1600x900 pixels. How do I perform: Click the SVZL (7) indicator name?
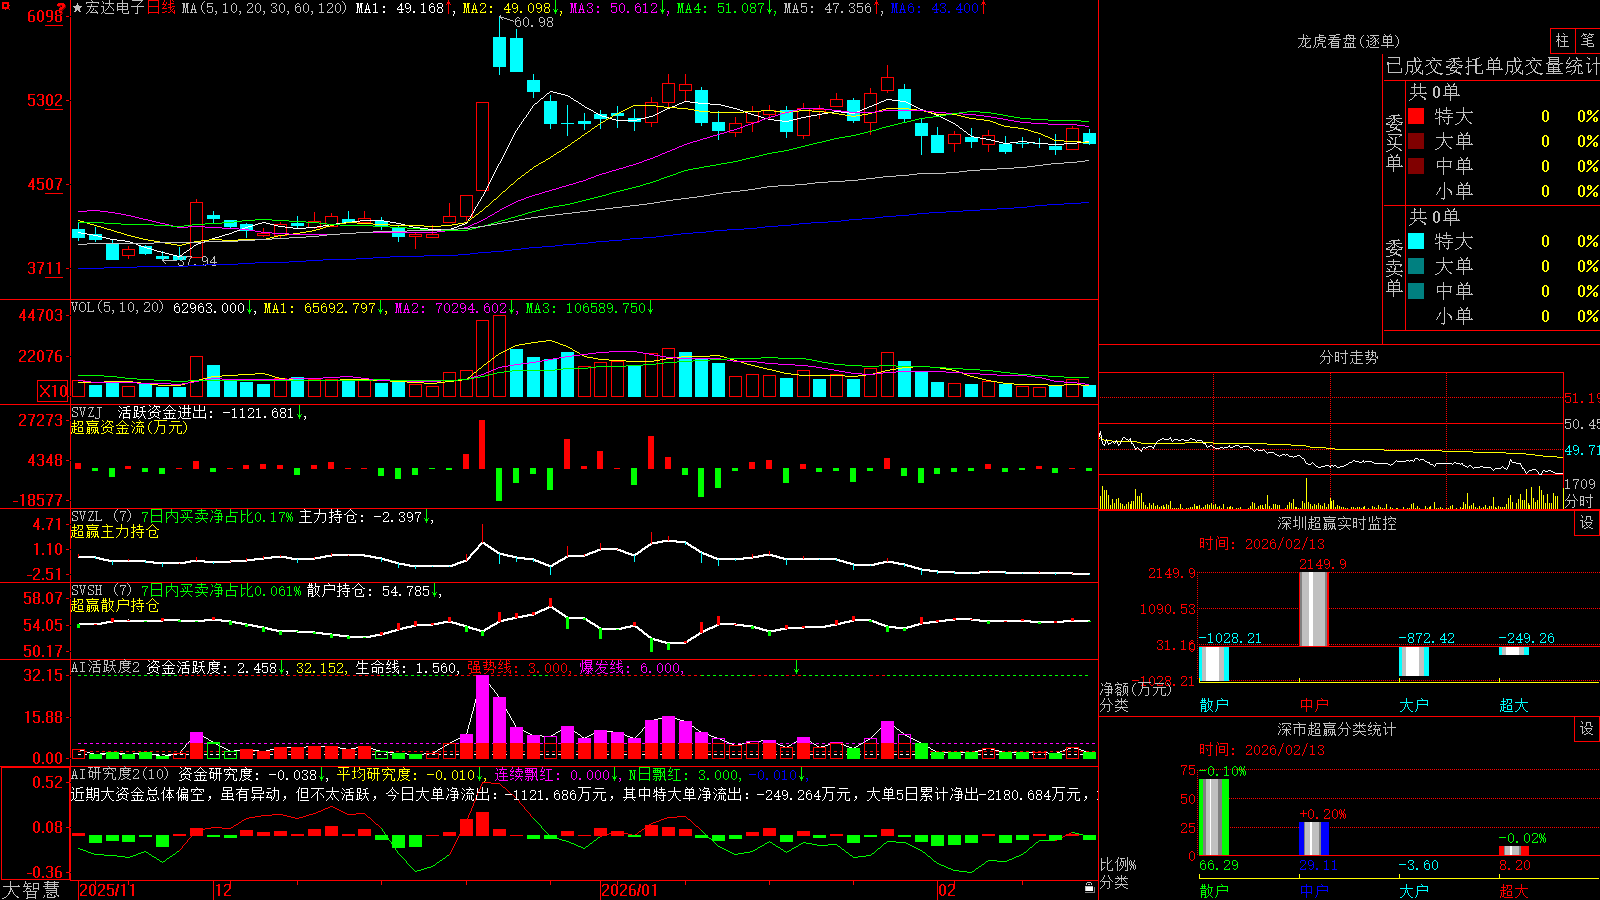[x=101, y=516]
